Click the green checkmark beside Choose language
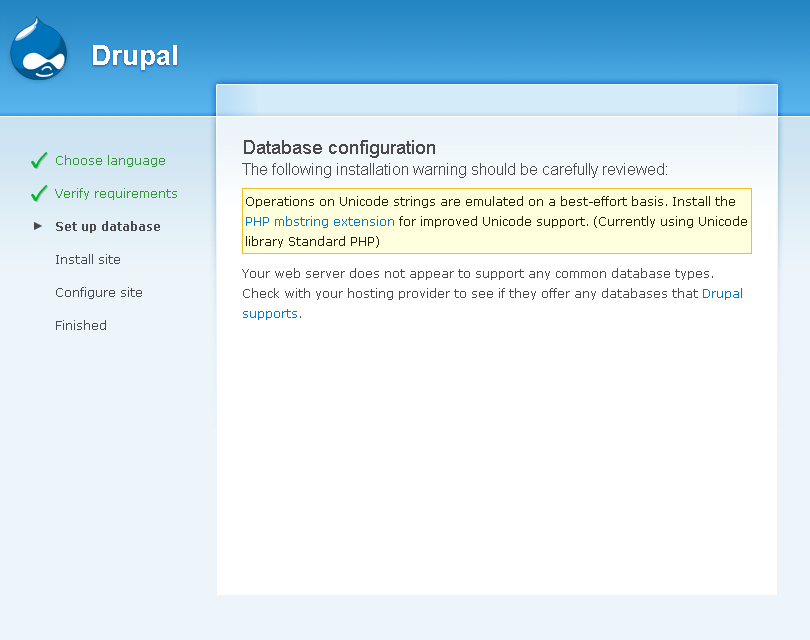Viewport: 810px width, 640px height. pyautogui.click(x=39, y=161)
